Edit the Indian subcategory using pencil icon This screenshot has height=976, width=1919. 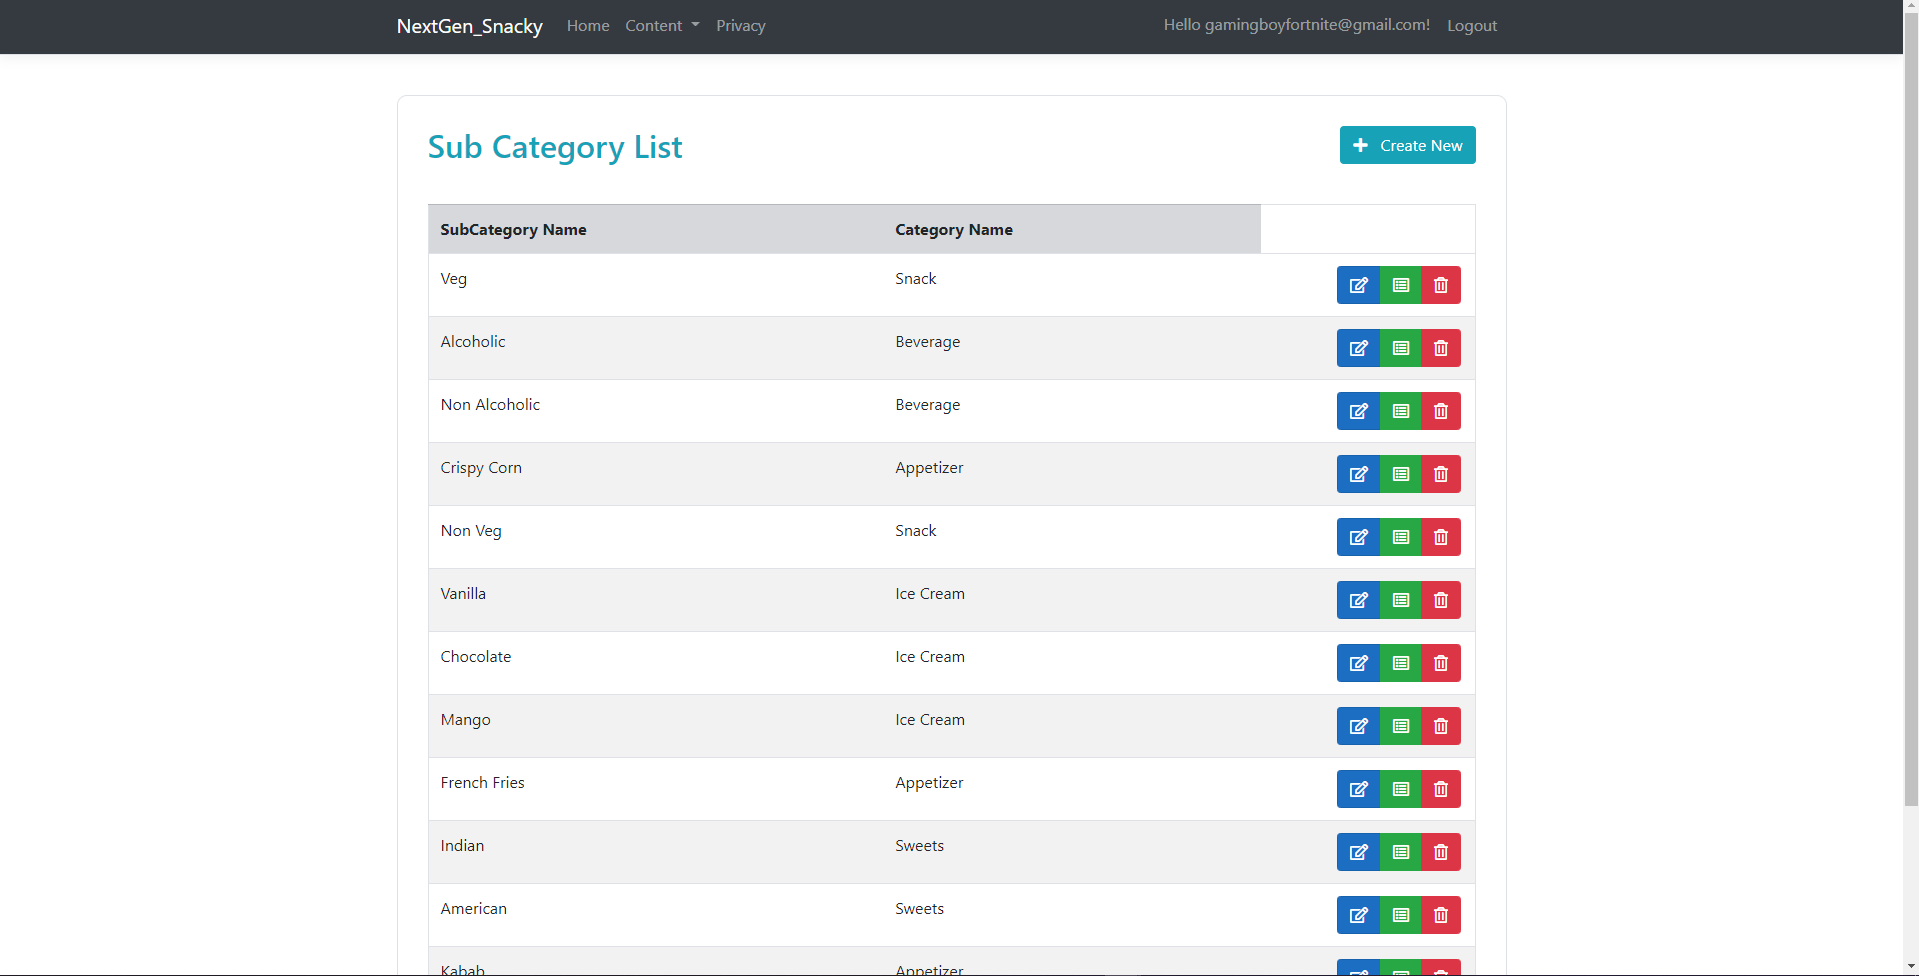click(1358, 852)
